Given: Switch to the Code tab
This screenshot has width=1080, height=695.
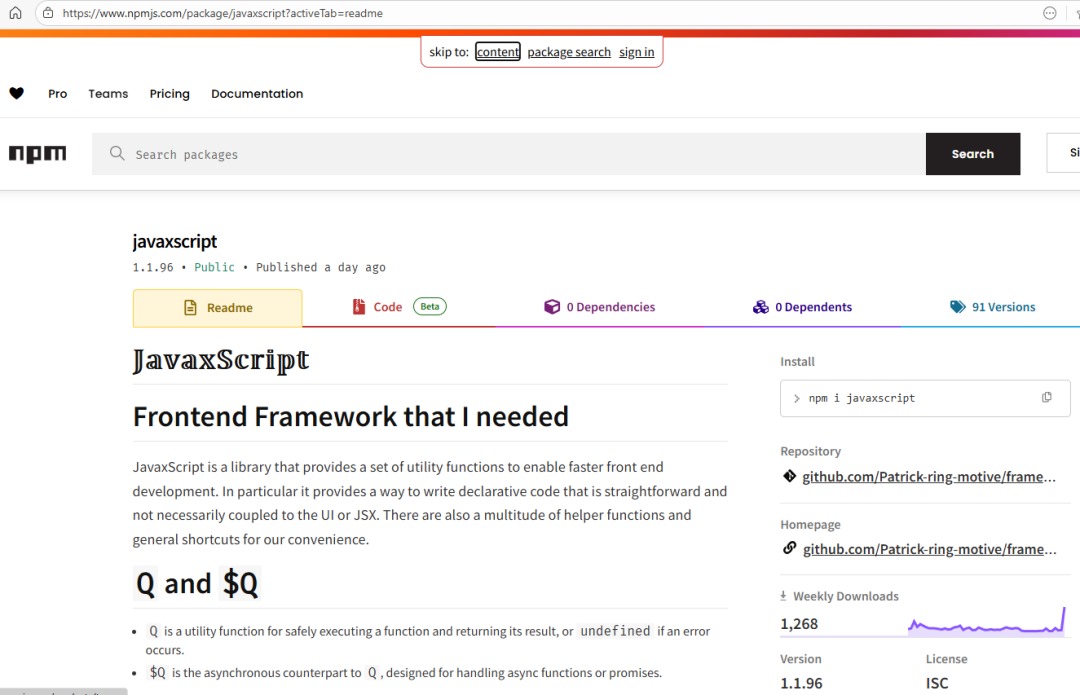Looking at the screenshot, I should coord(399,307).
